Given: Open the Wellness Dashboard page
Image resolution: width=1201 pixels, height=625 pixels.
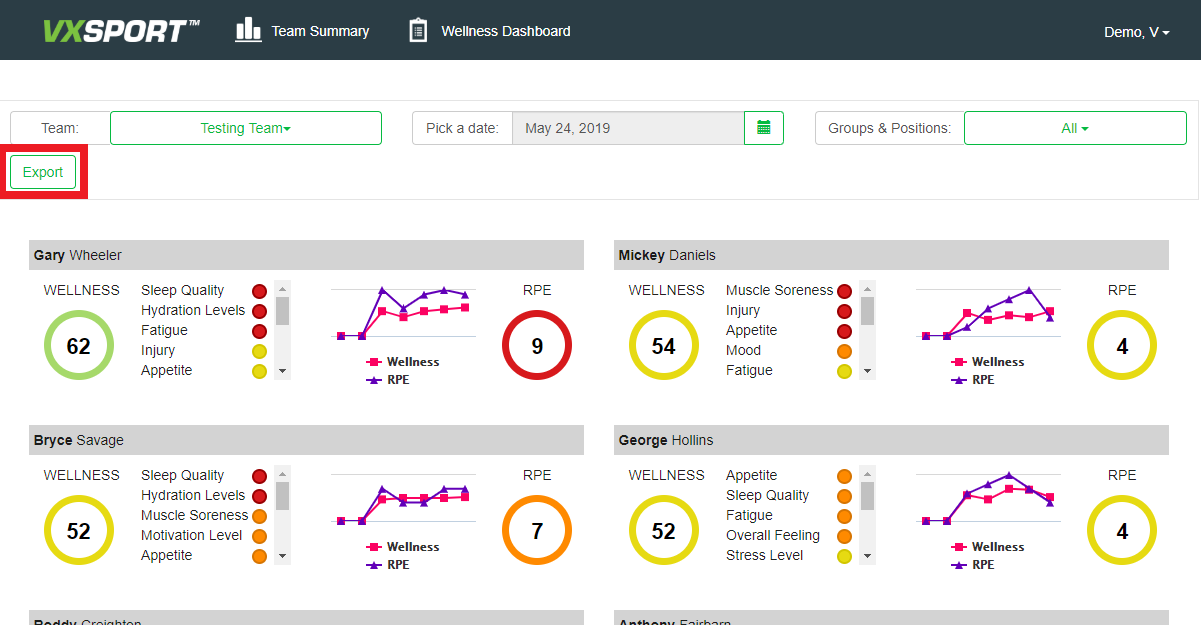Looking at the screenshot, I should click(x=506, y=31).
